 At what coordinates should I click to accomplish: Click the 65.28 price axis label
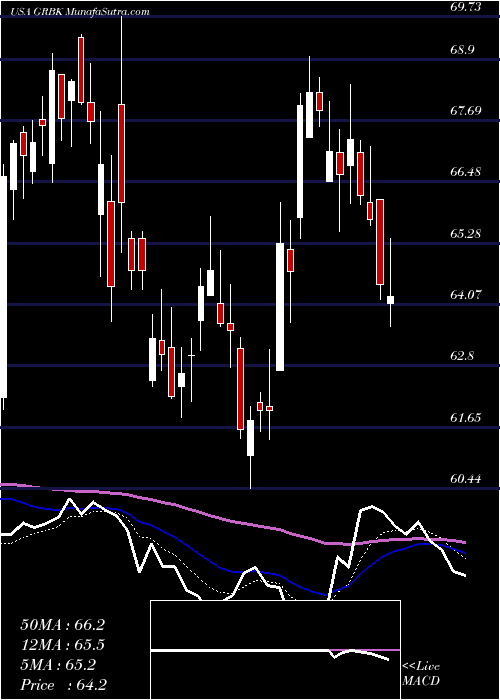[467, 233]
